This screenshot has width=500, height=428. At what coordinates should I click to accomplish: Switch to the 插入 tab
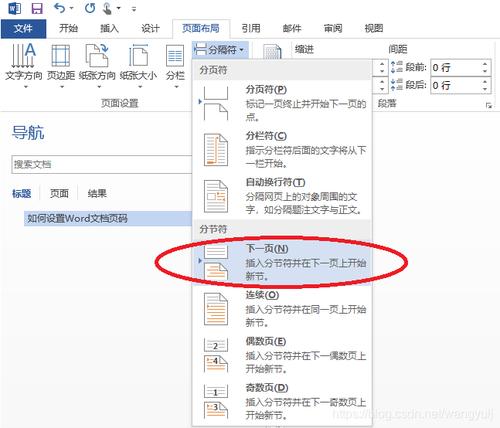click(109, 29)
